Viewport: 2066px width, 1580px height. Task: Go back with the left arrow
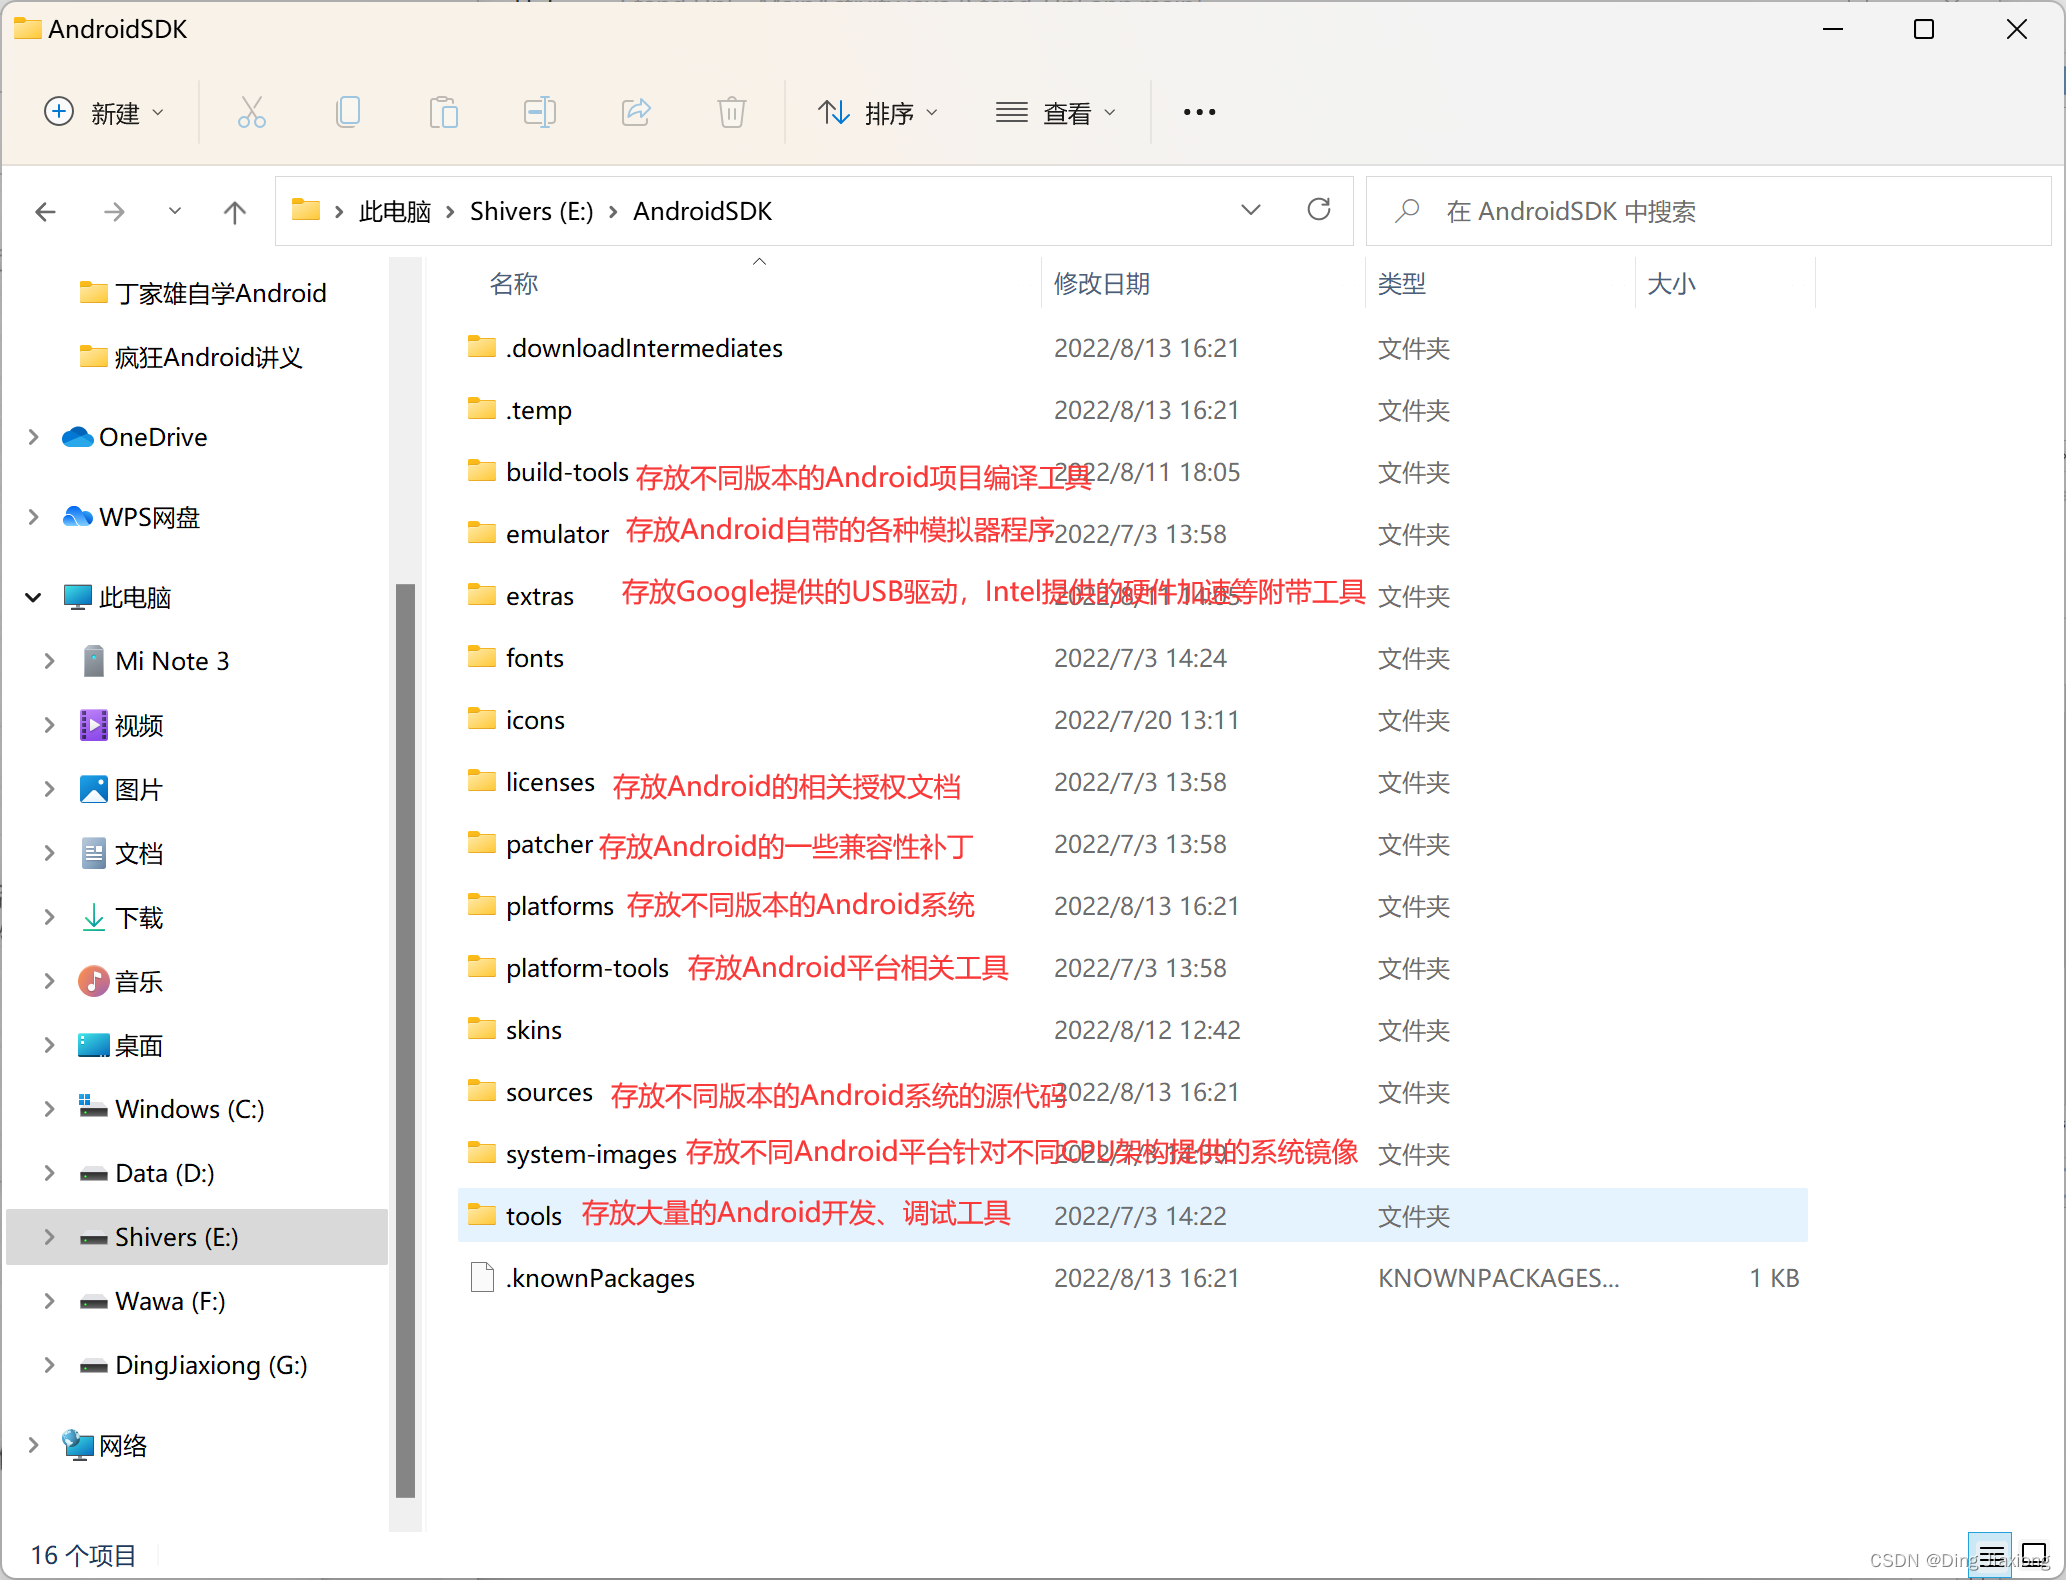[x=46, y=211]
